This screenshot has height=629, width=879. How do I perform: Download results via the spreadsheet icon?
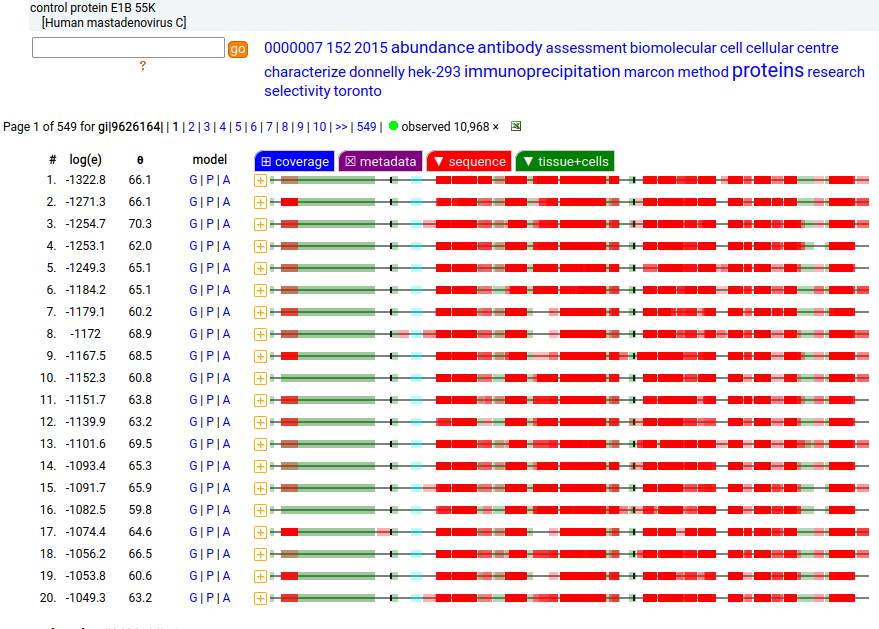tap(516, 126)
